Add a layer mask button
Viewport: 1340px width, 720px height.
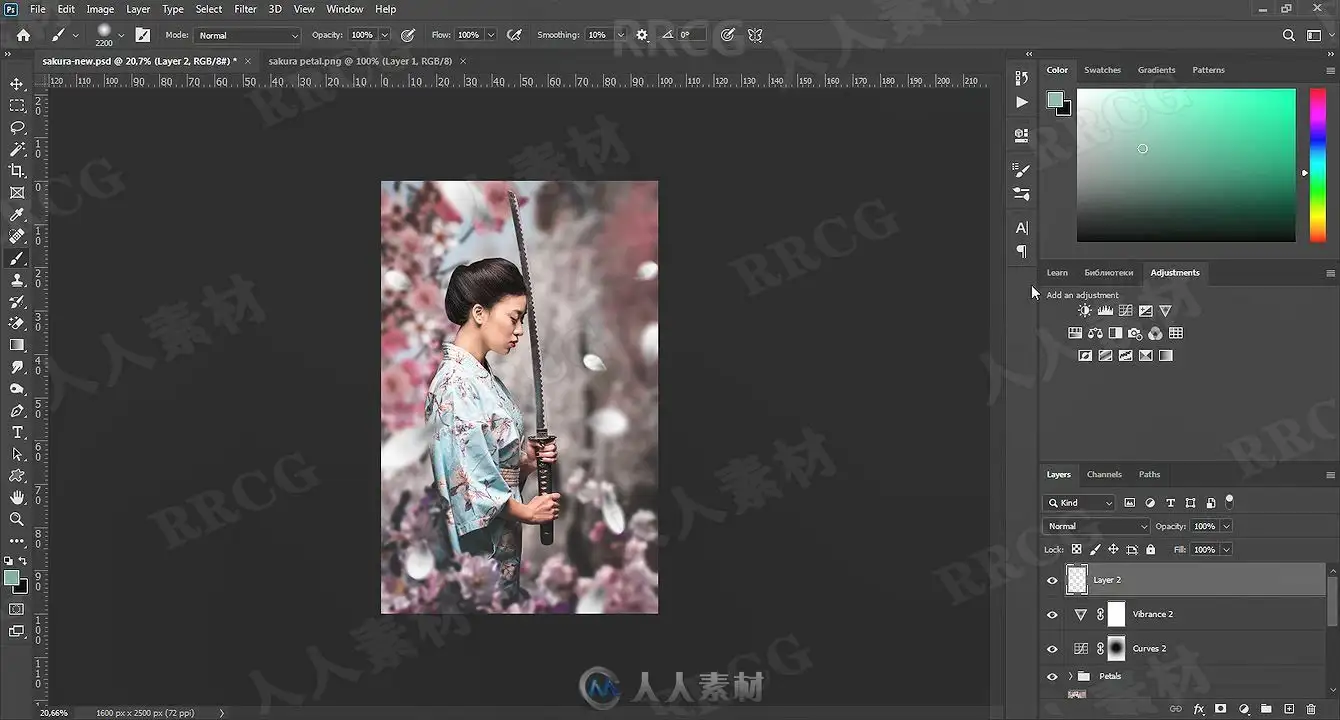click(x=1221, y=709)
